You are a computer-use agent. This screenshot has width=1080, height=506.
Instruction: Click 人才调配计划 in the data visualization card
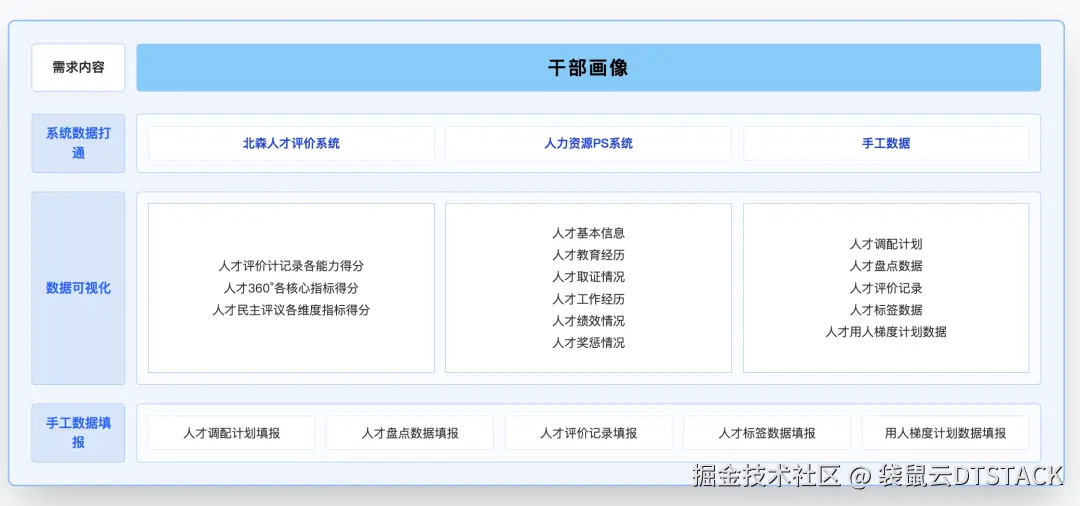tap(886, 244)
